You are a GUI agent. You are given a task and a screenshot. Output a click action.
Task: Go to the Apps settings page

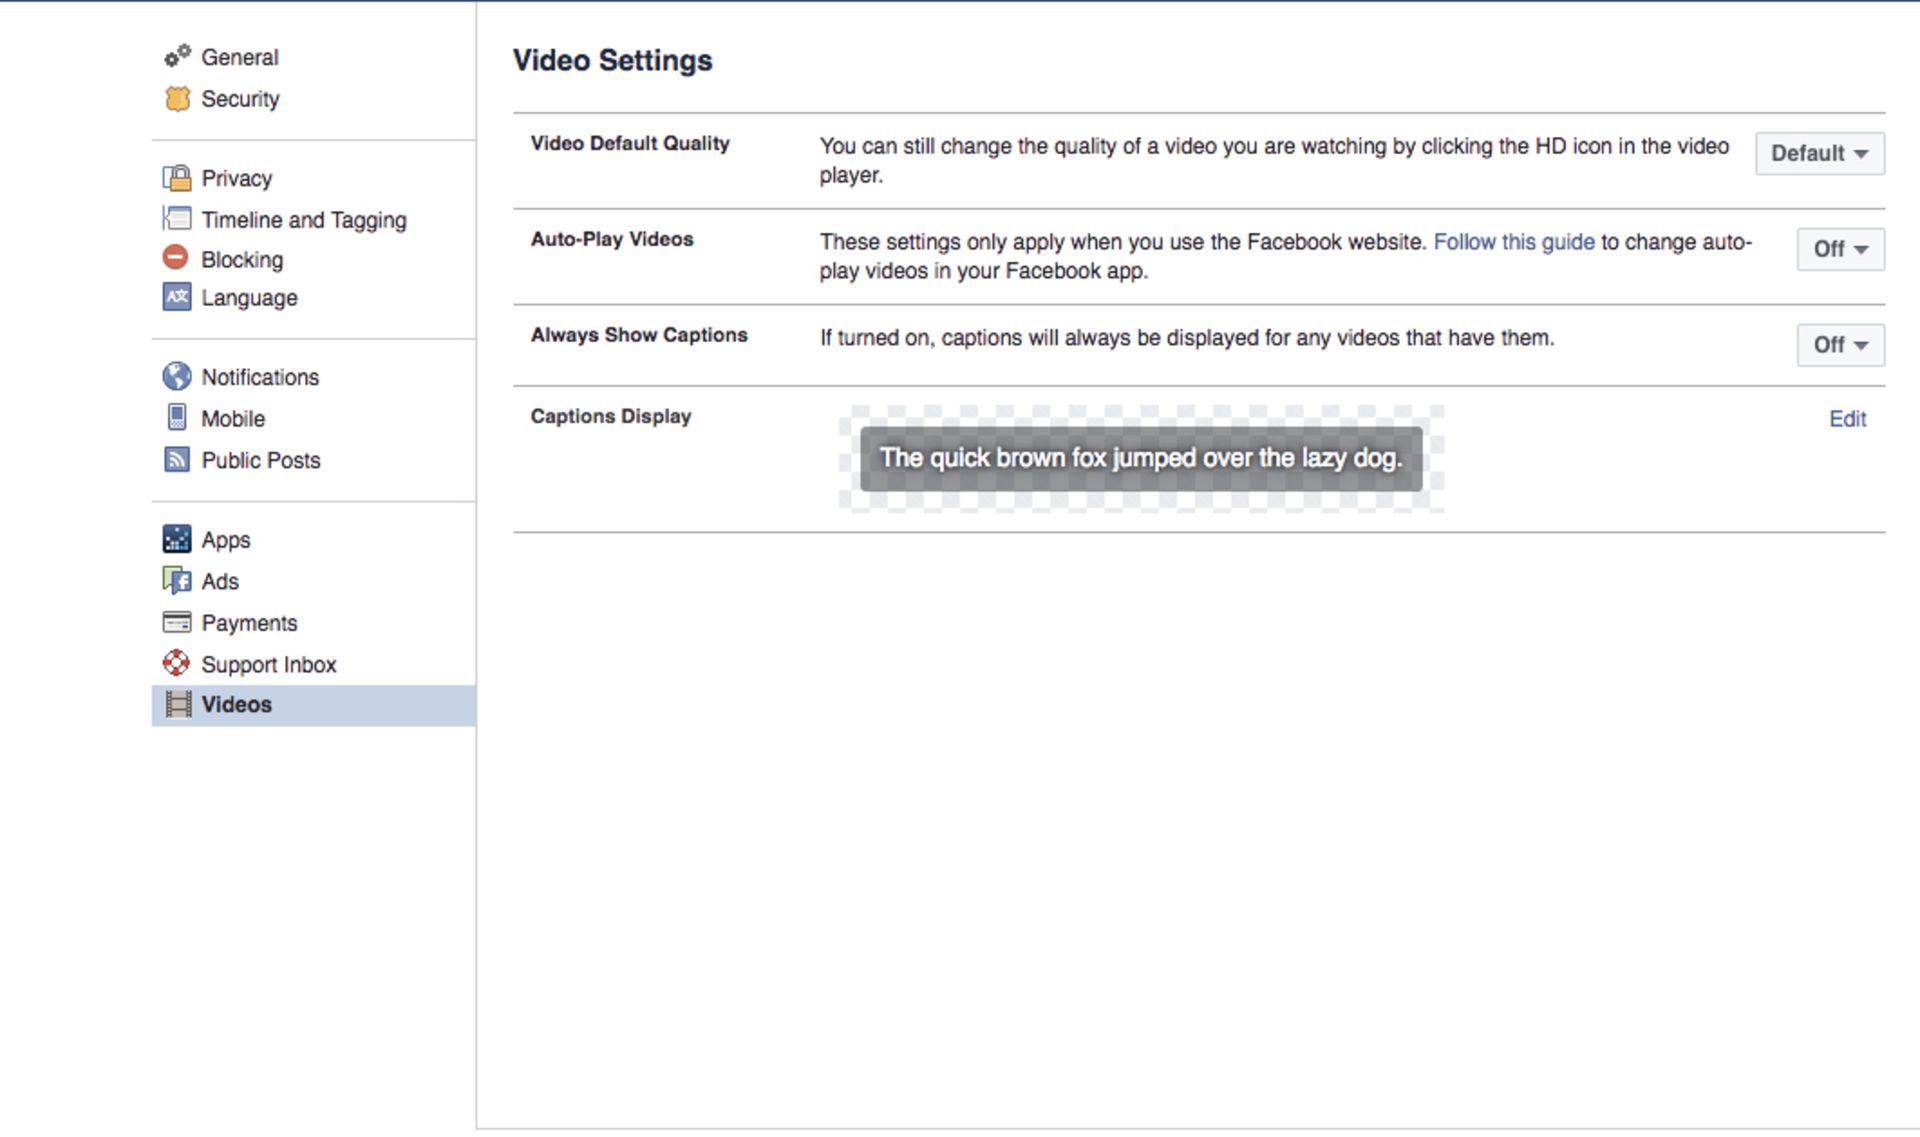[226, 540]
